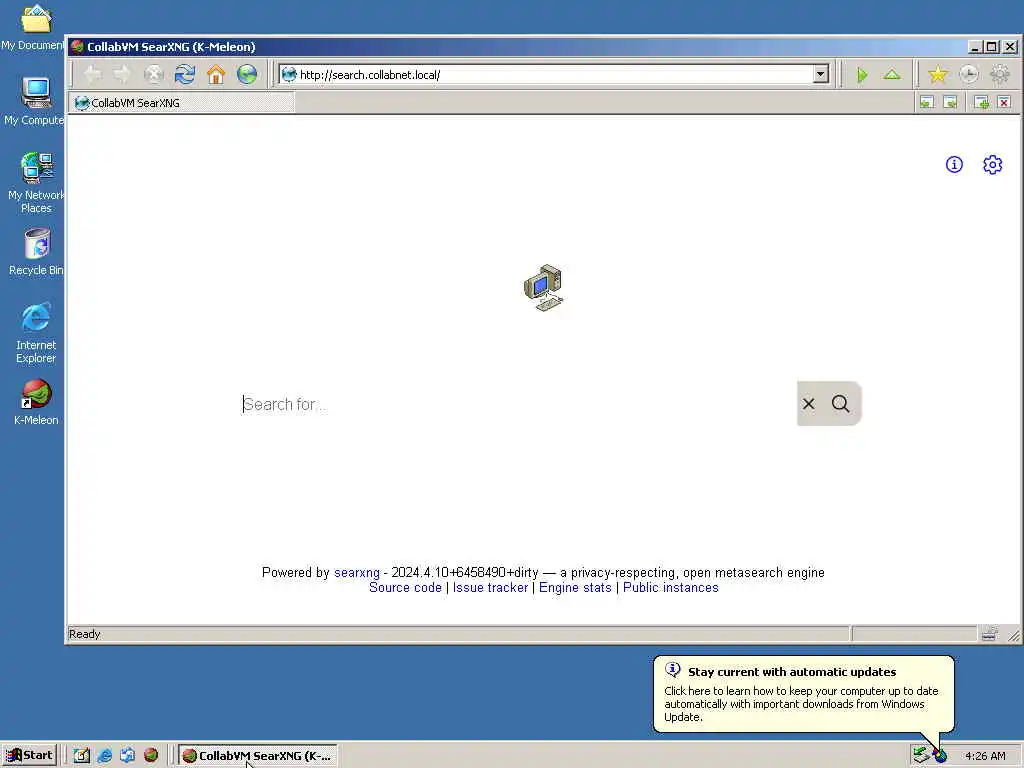1024x768 pixels.
Task: Open My Computer desktop icon
Action: tap(34, 102)
